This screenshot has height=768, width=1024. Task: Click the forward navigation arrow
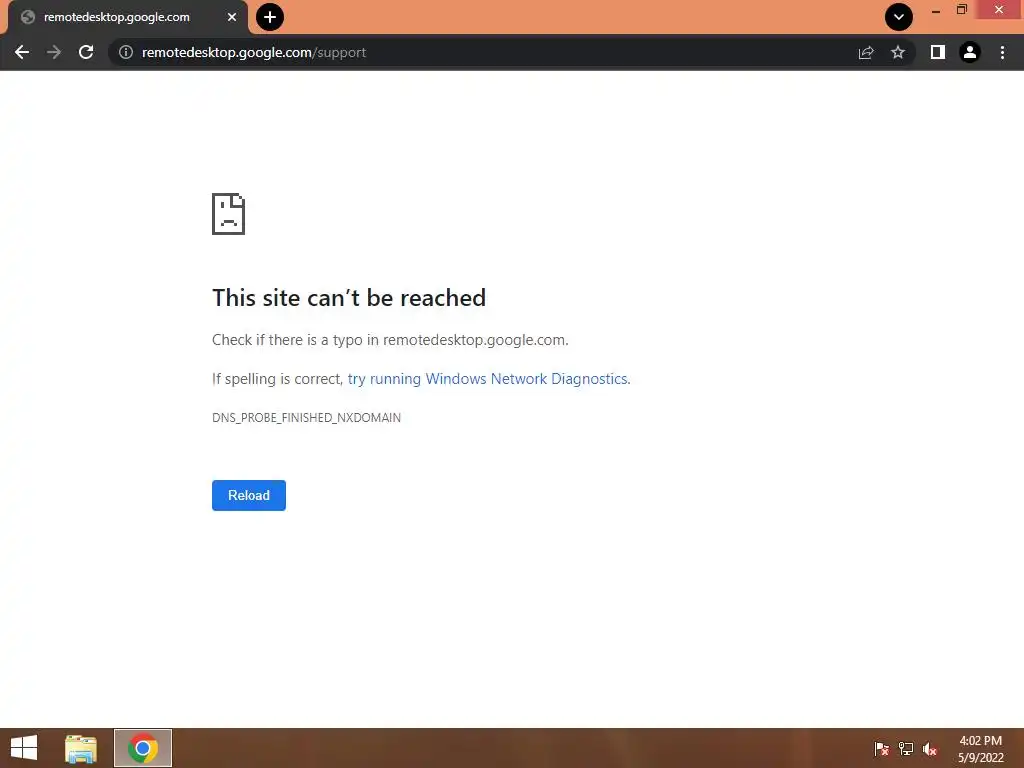54,52
